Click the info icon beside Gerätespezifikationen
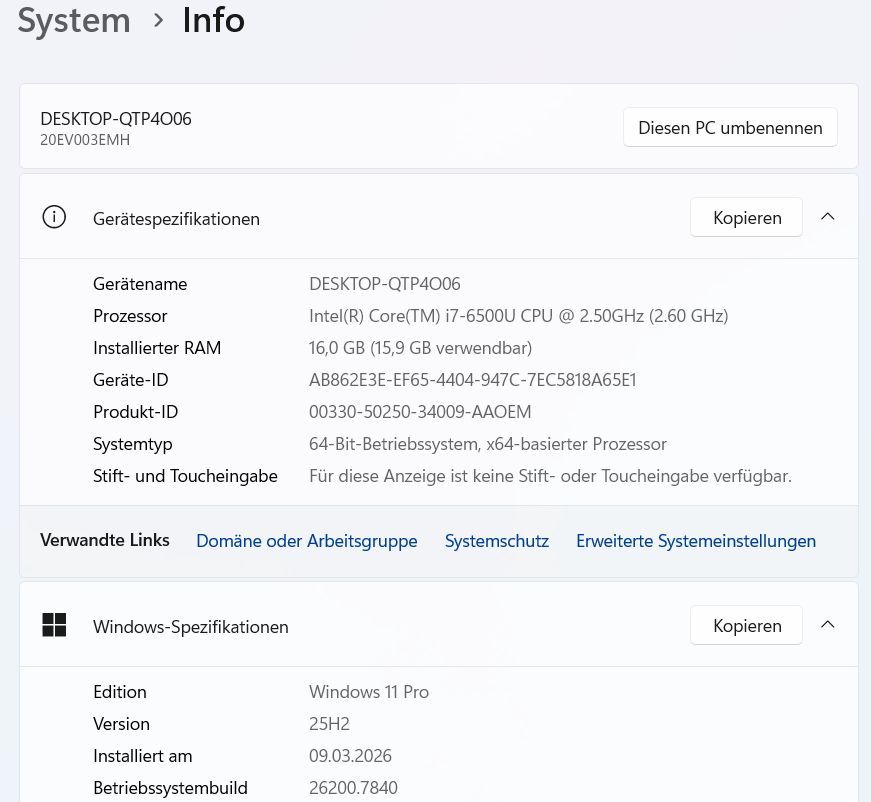 coord(54,217)
